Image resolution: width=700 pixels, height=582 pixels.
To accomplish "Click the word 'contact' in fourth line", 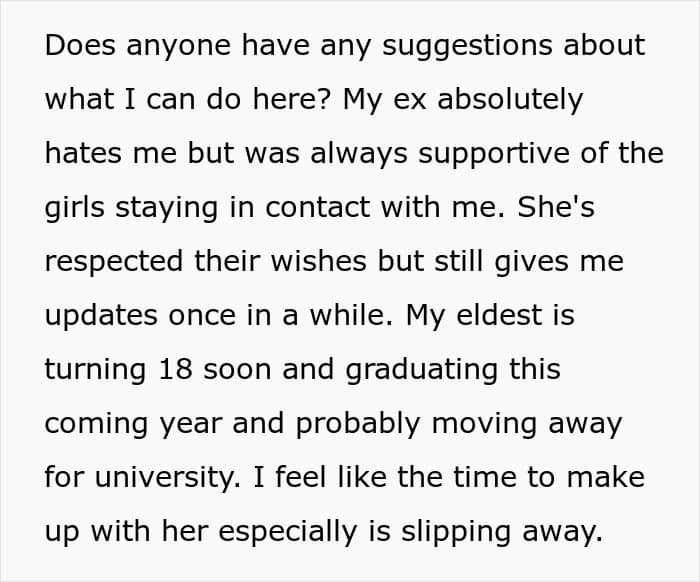I will (317, 207).
